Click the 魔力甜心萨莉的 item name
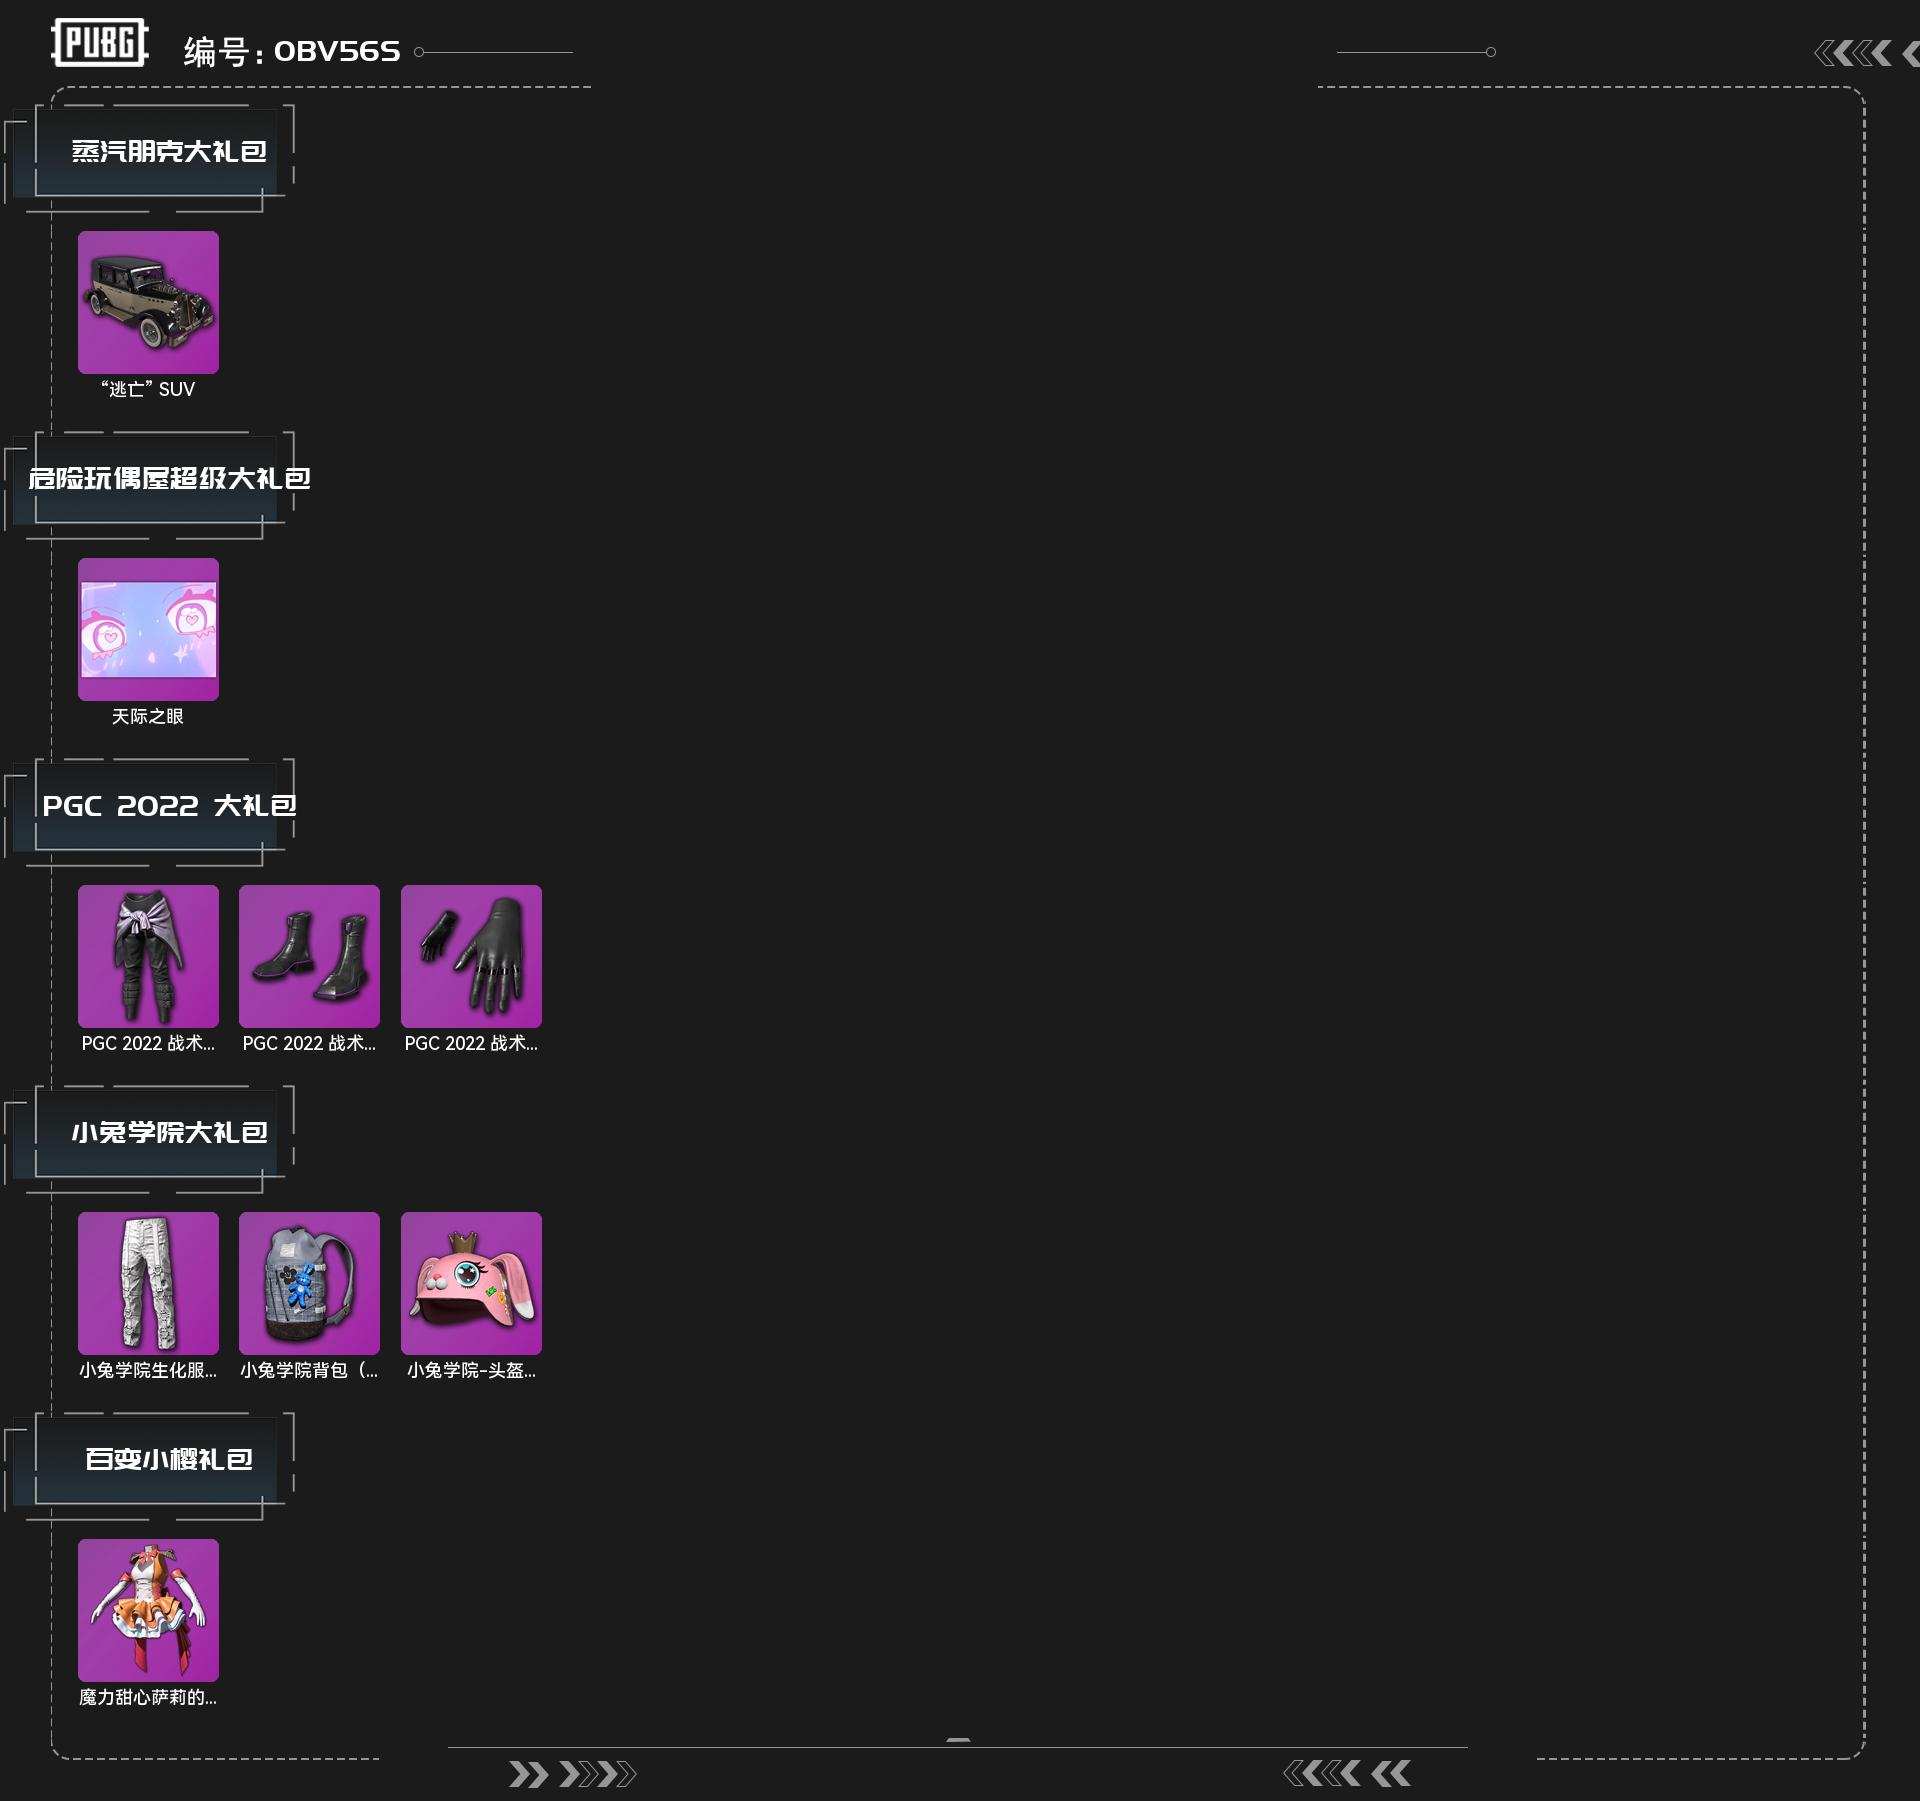Viewport: 1920px width, 1801px height. 148,1697
